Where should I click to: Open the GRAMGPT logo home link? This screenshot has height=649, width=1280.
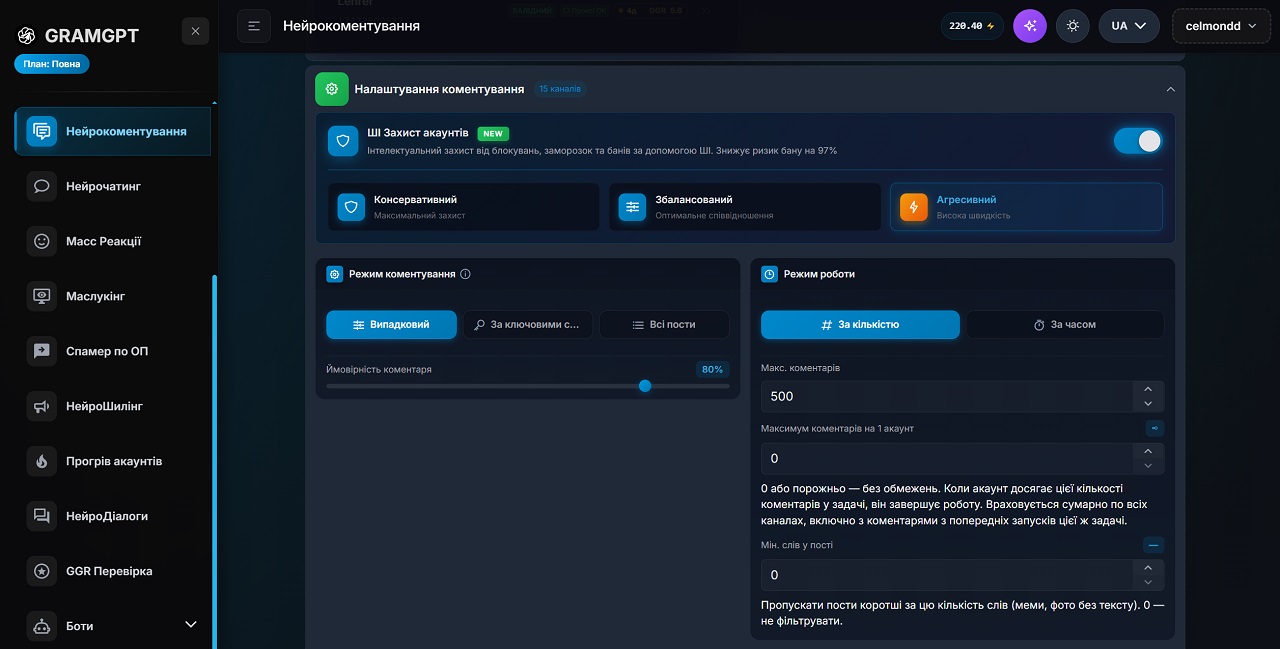pos(78,36)
